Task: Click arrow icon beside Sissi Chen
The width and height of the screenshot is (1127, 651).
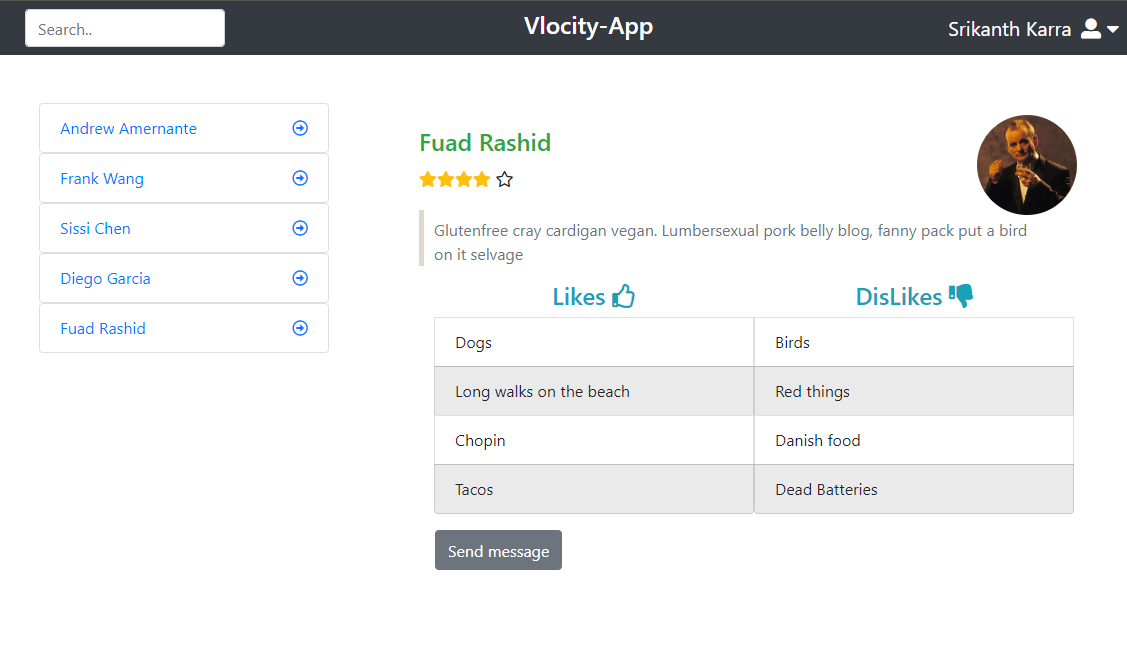Action: point(300,228)
